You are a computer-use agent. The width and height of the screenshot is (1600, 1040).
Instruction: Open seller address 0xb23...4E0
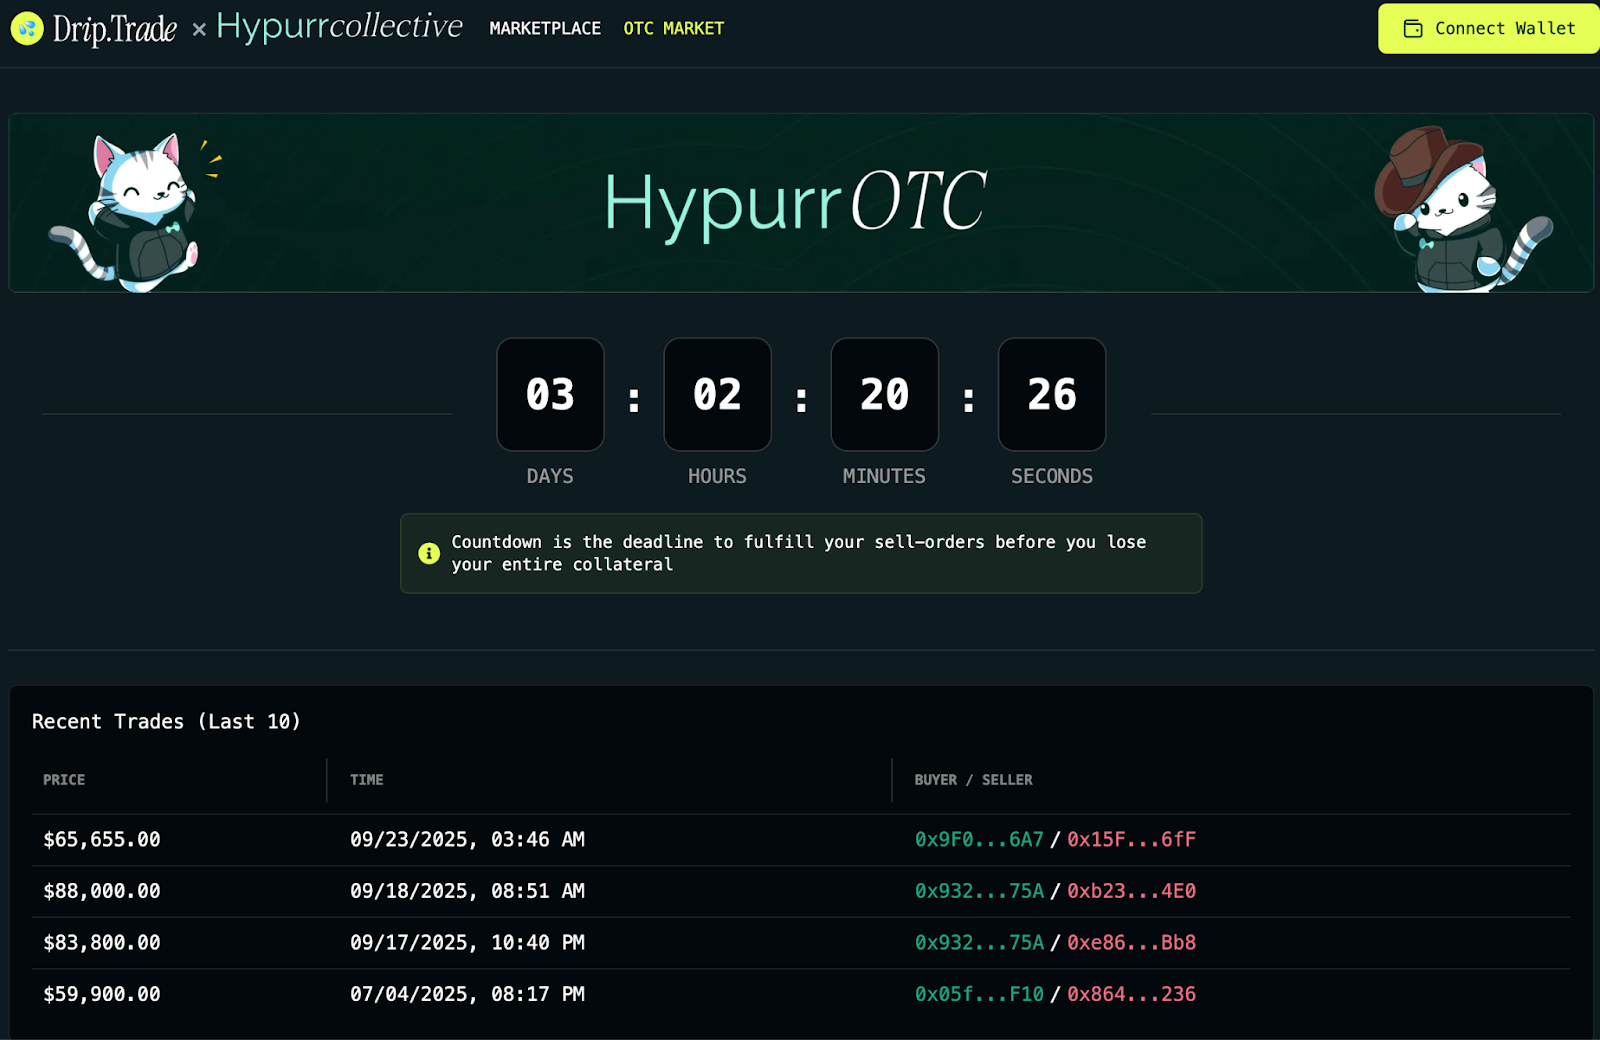click(x=1131, y=891)
